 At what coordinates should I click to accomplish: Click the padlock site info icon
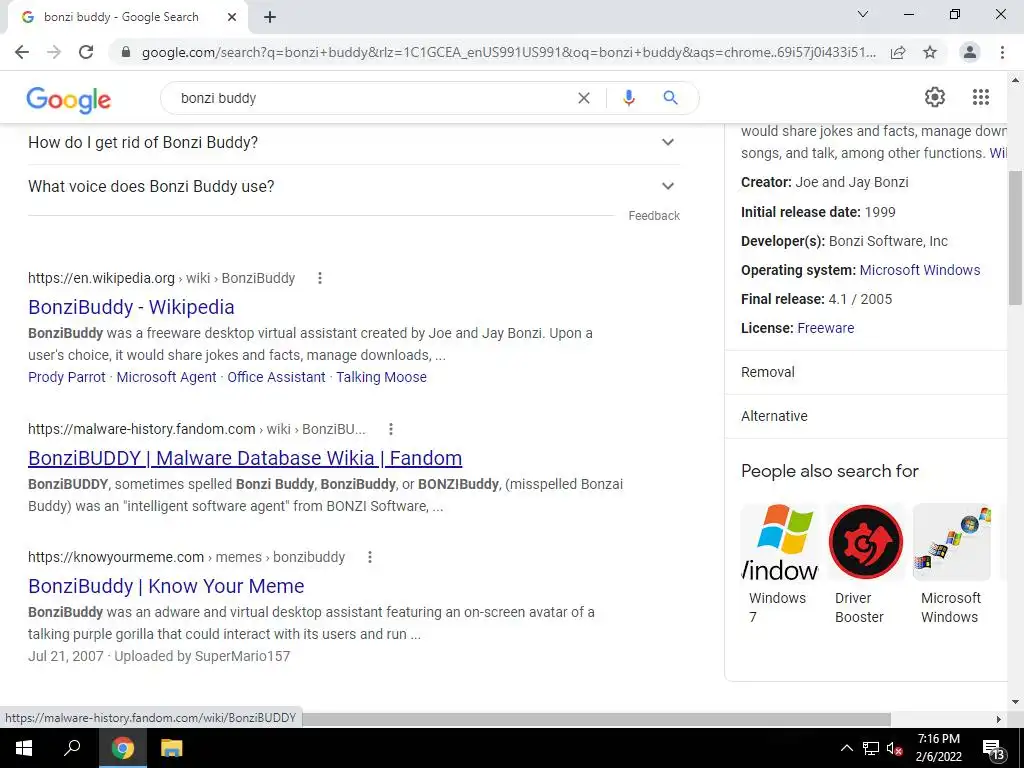tap(126, 52)
